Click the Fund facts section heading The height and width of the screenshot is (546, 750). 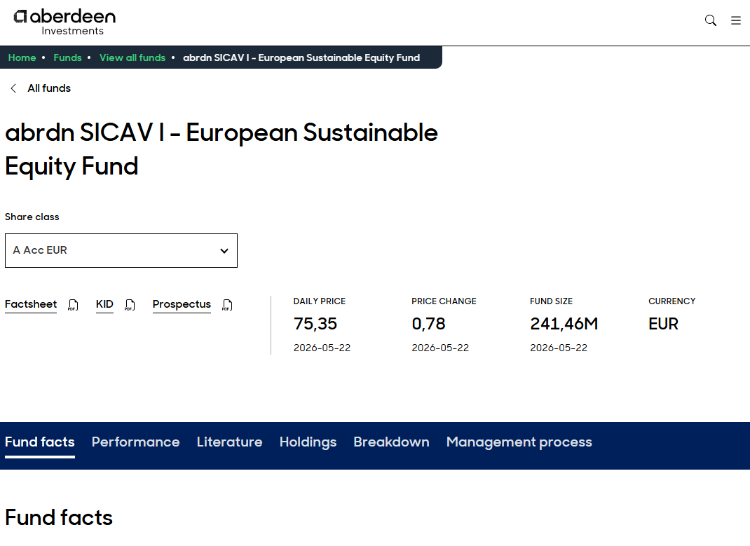pos(59,518)
